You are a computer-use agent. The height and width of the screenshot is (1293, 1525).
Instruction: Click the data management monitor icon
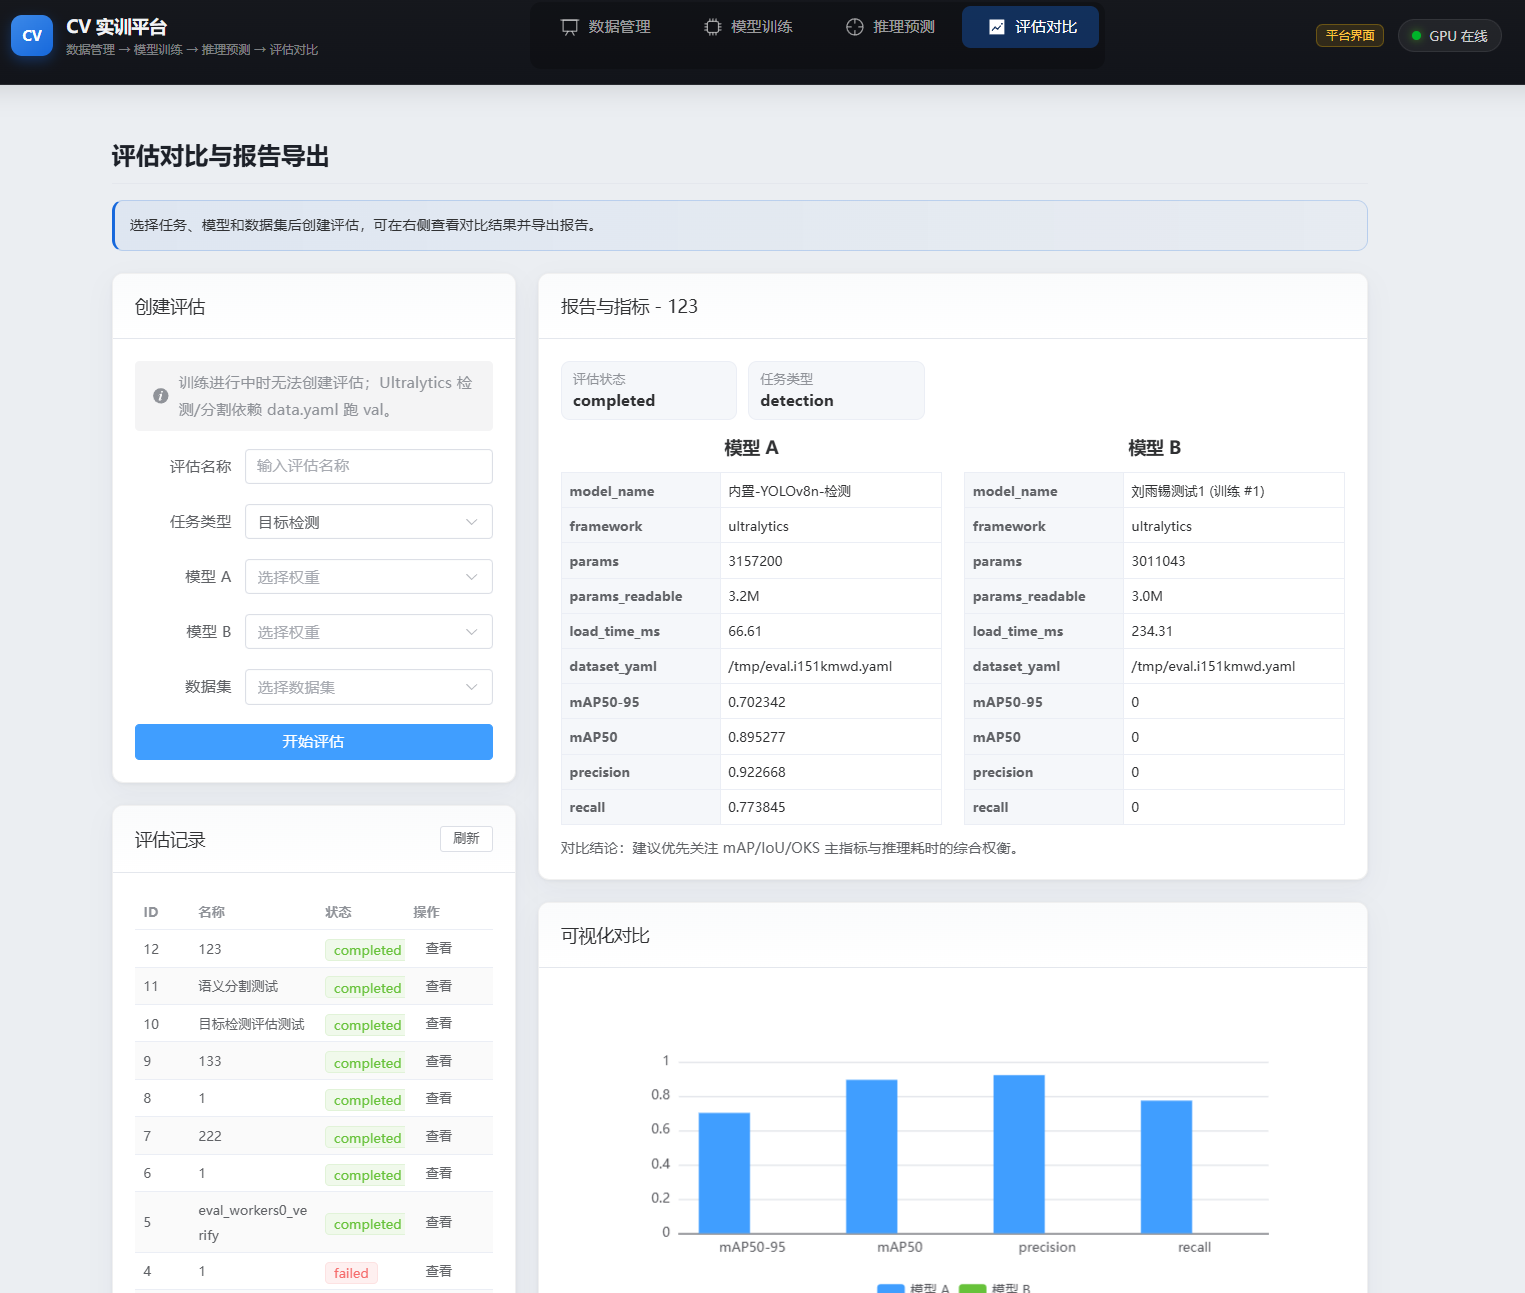click(570, 27)
